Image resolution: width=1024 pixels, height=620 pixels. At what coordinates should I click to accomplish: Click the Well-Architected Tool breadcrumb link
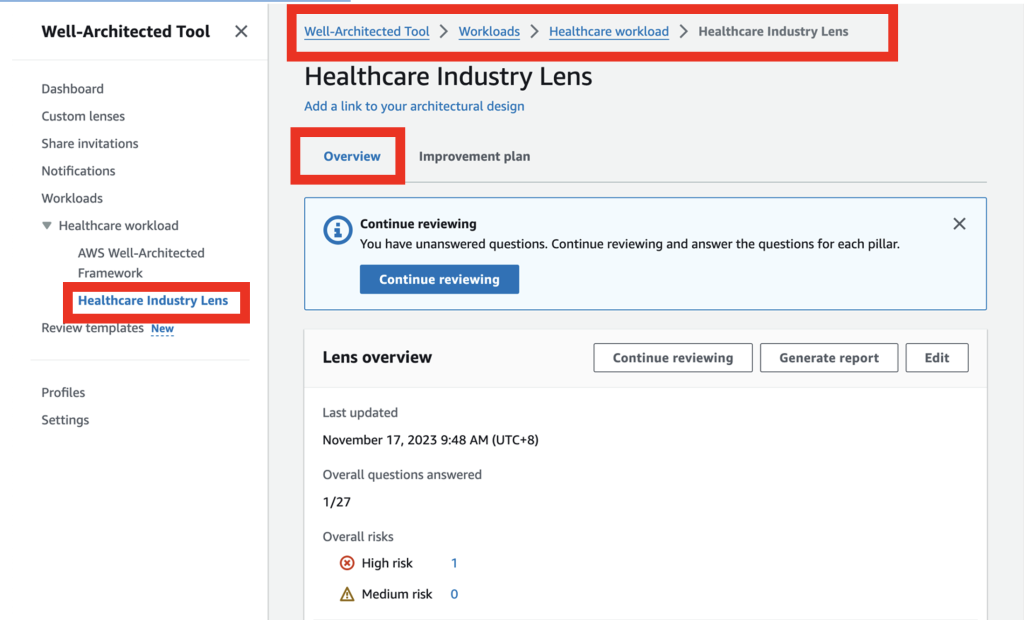pyautogui.click(x=366, y=31)
